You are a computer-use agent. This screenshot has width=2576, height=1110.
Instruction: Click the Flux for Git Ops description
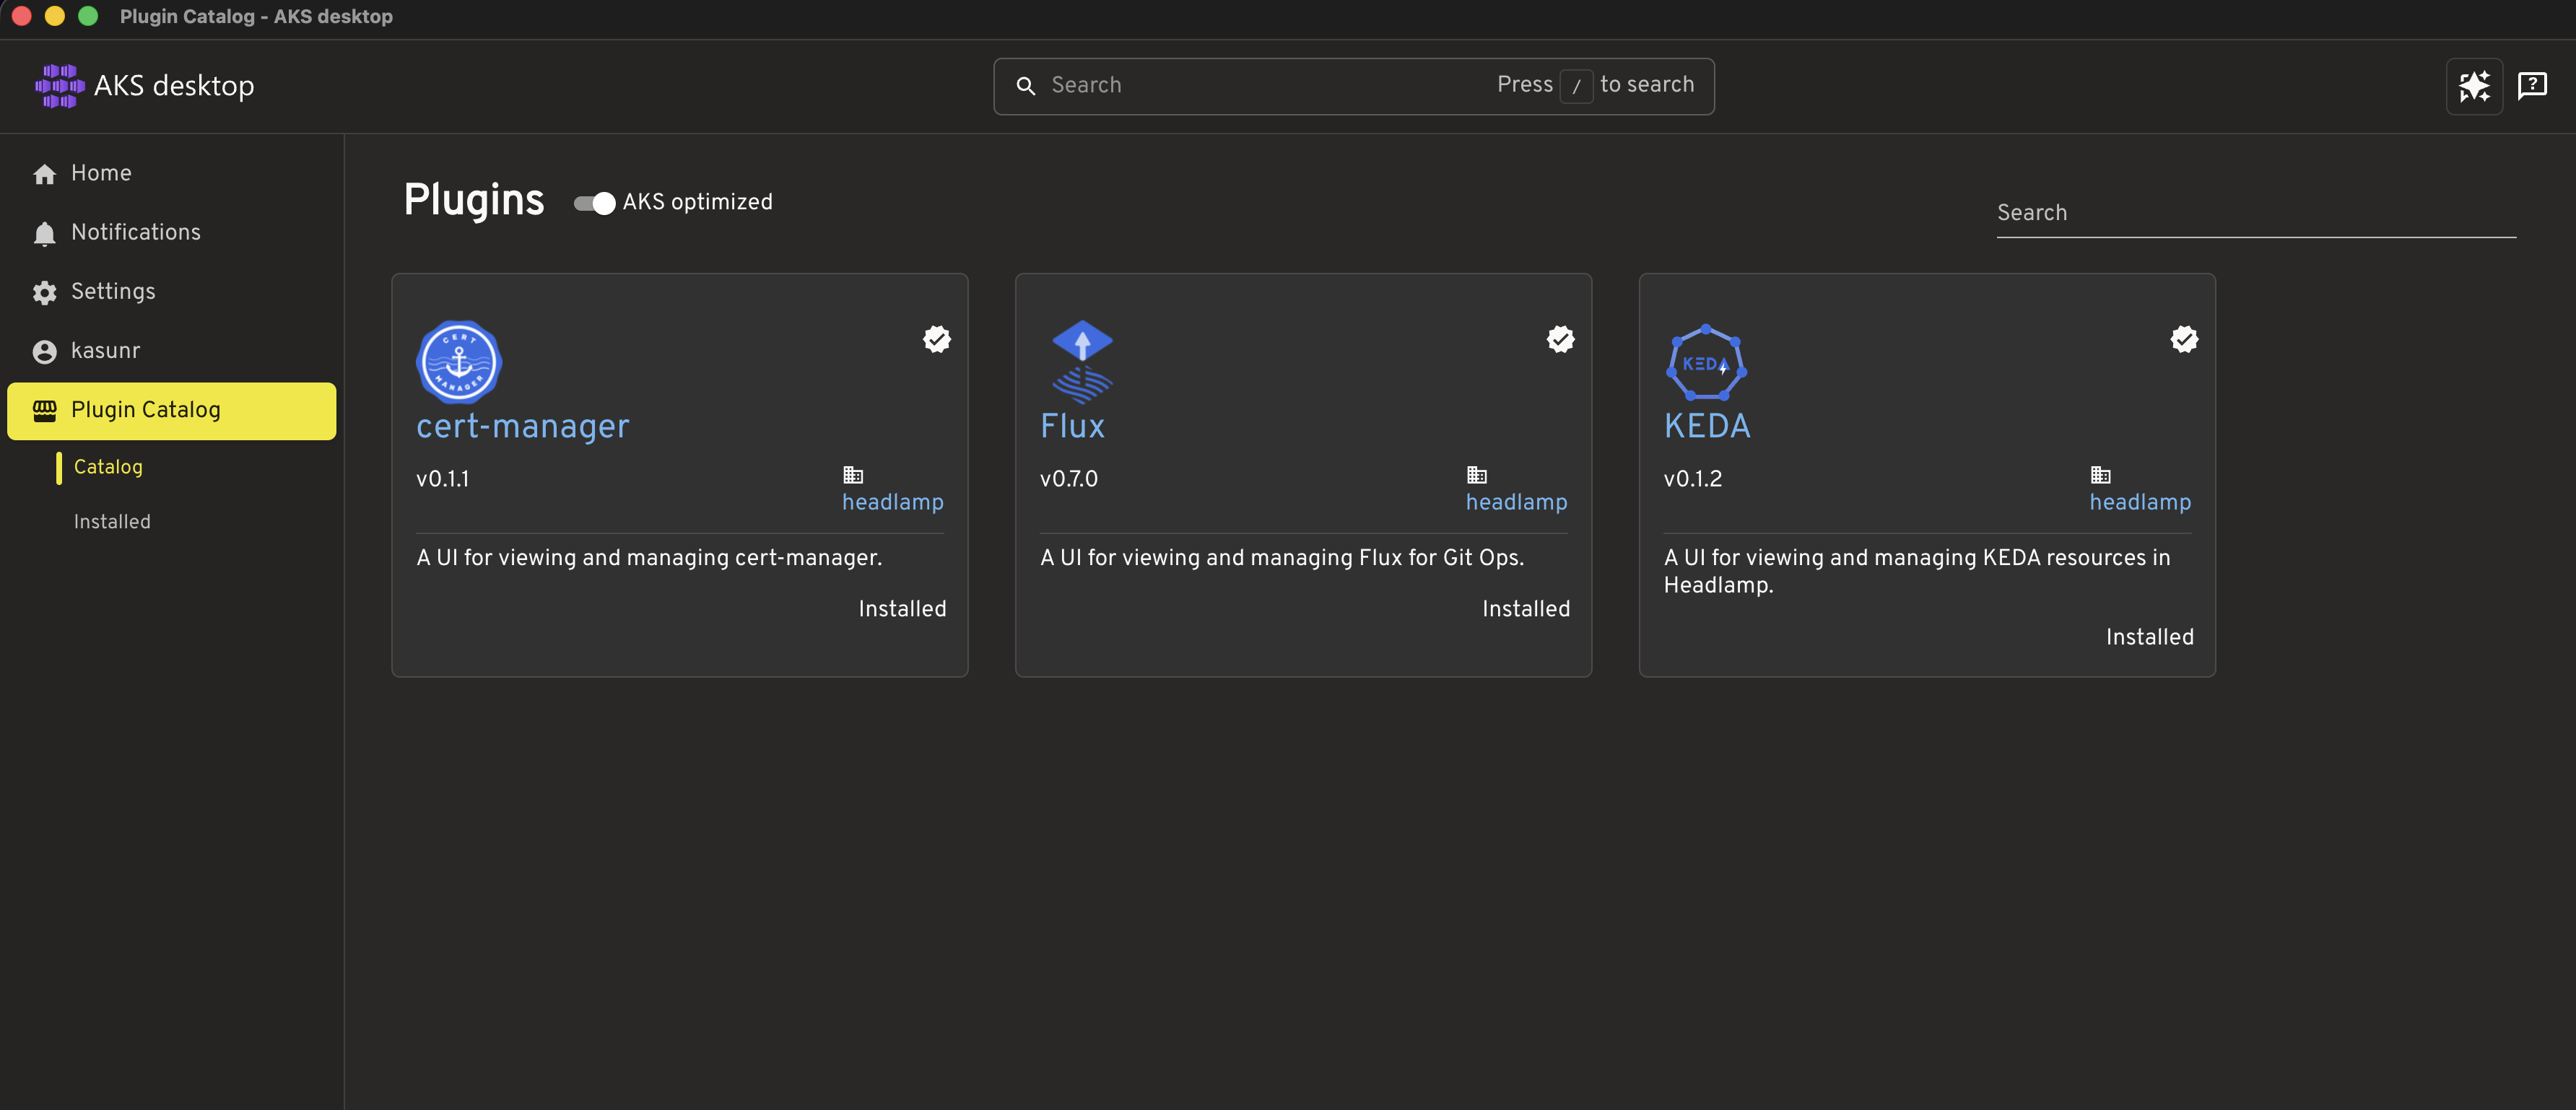pos(1282,558)
